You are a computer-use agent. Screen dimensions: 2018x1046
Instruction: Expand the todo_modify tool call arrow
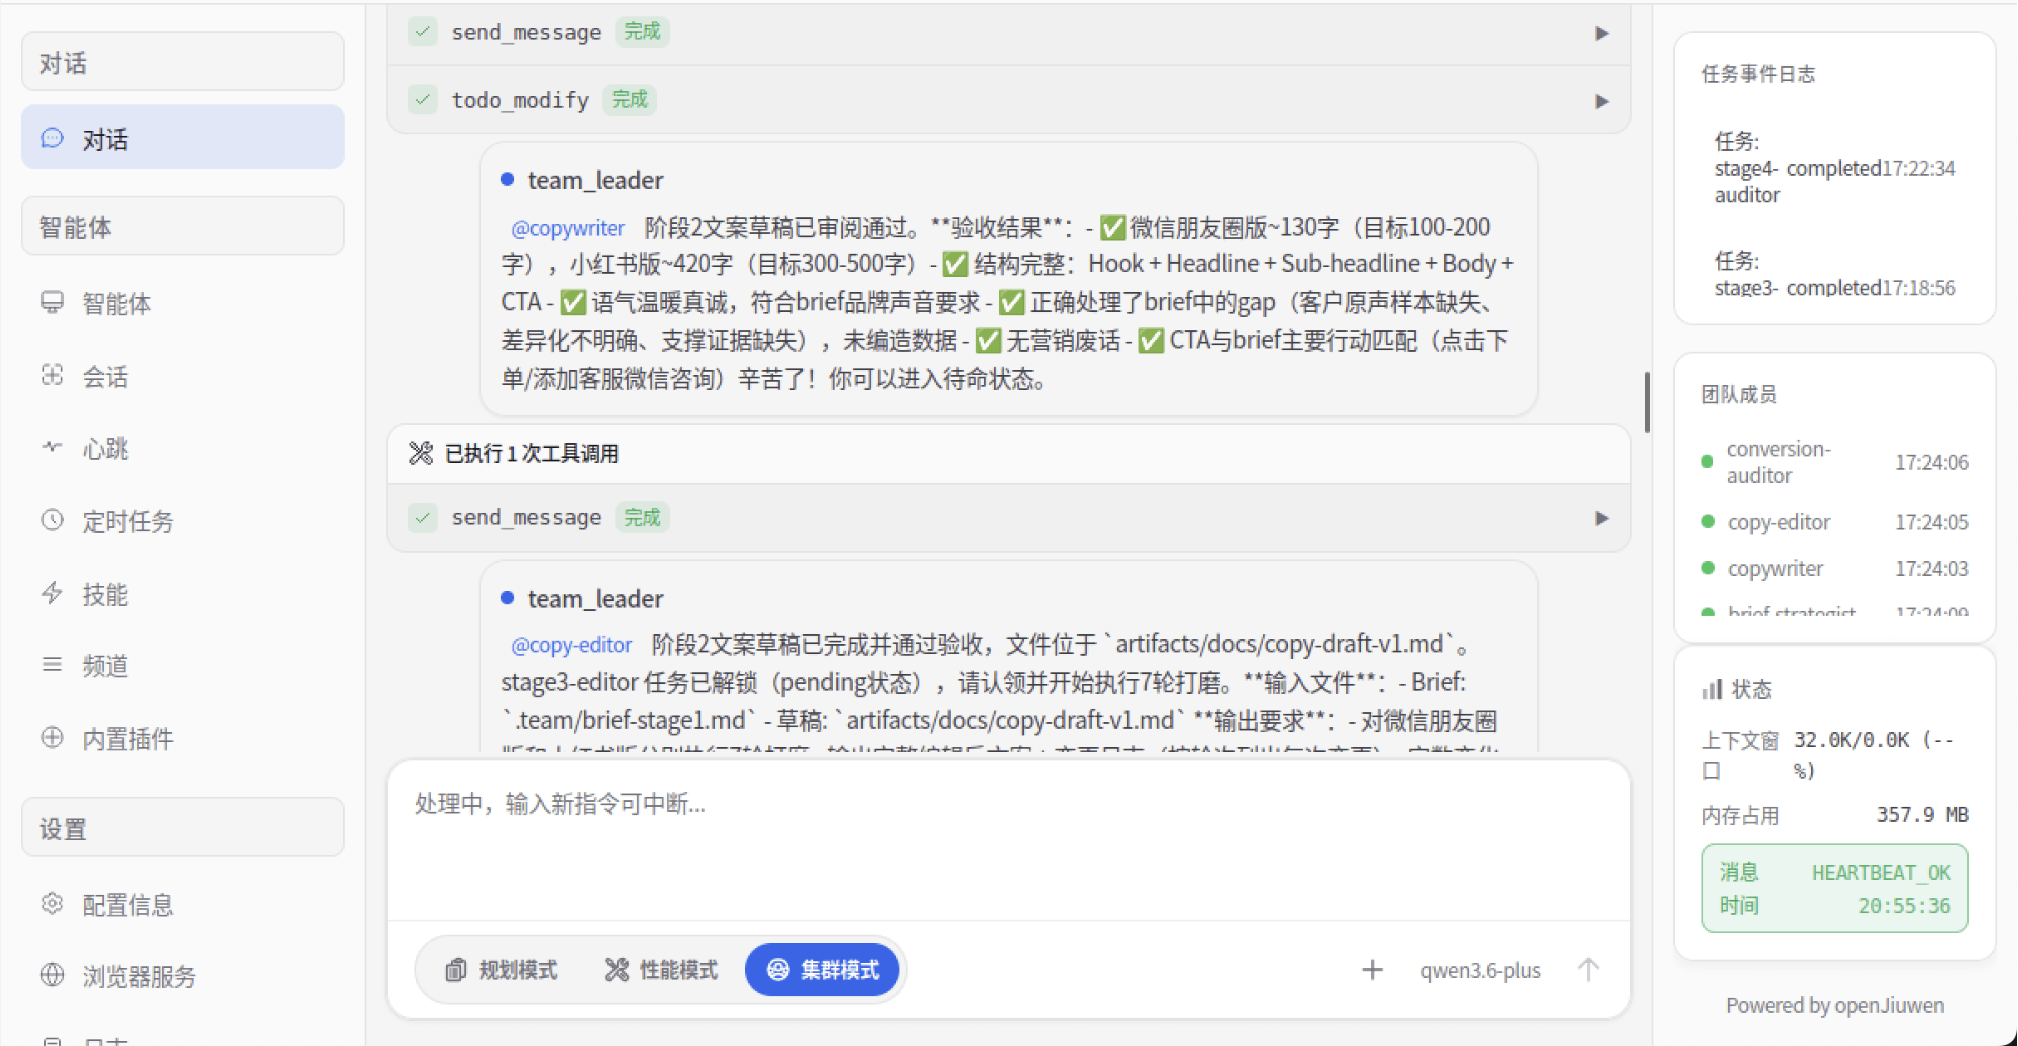(x=1601, y=101)
